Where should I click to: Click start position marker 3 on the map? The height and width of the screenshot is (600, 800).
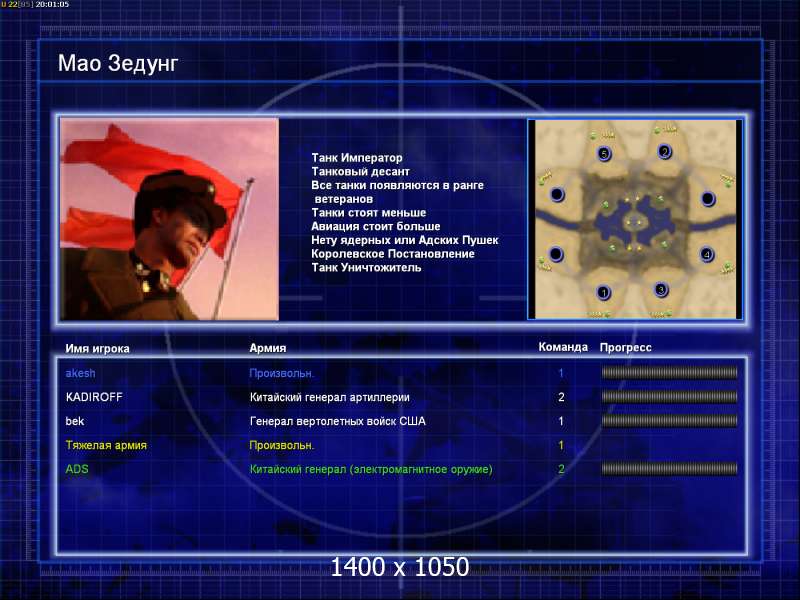pyautogui.click(x=661, y=290)
